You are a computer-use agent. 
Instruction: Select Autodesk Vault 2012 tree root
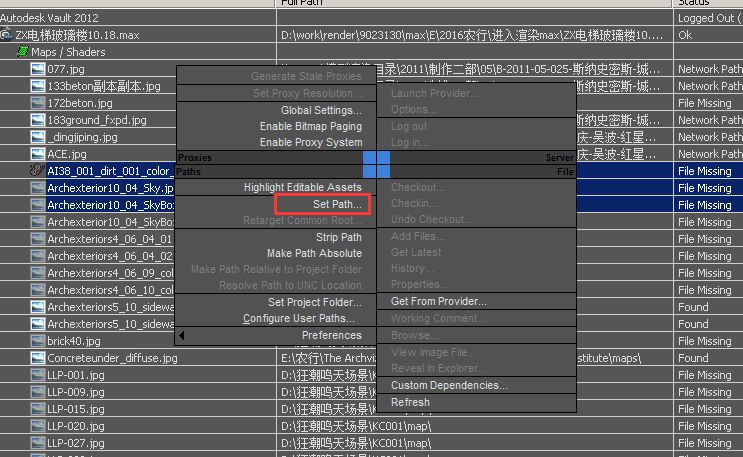click(49, 18)
